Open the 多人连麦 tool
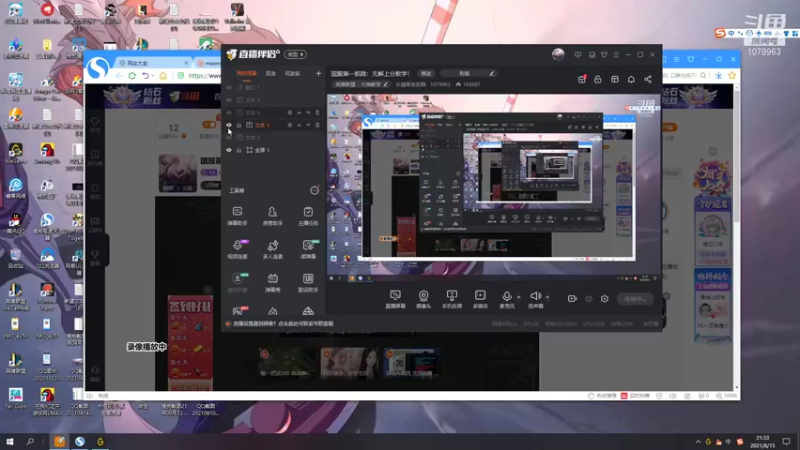Screen dimensions: 800x450 (x=272, y=249)
